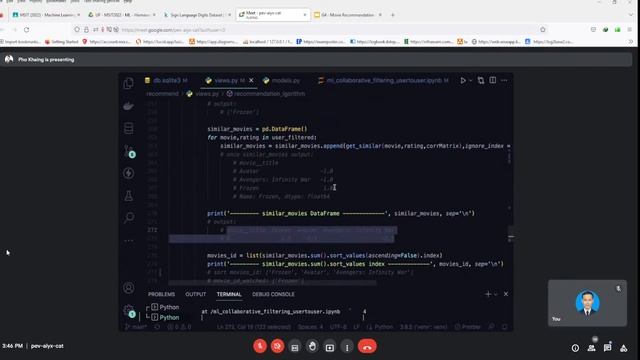Click the Spaces: 4 indentation setting
The width and height of the screenshot is (640, 360).
(310, 327)
